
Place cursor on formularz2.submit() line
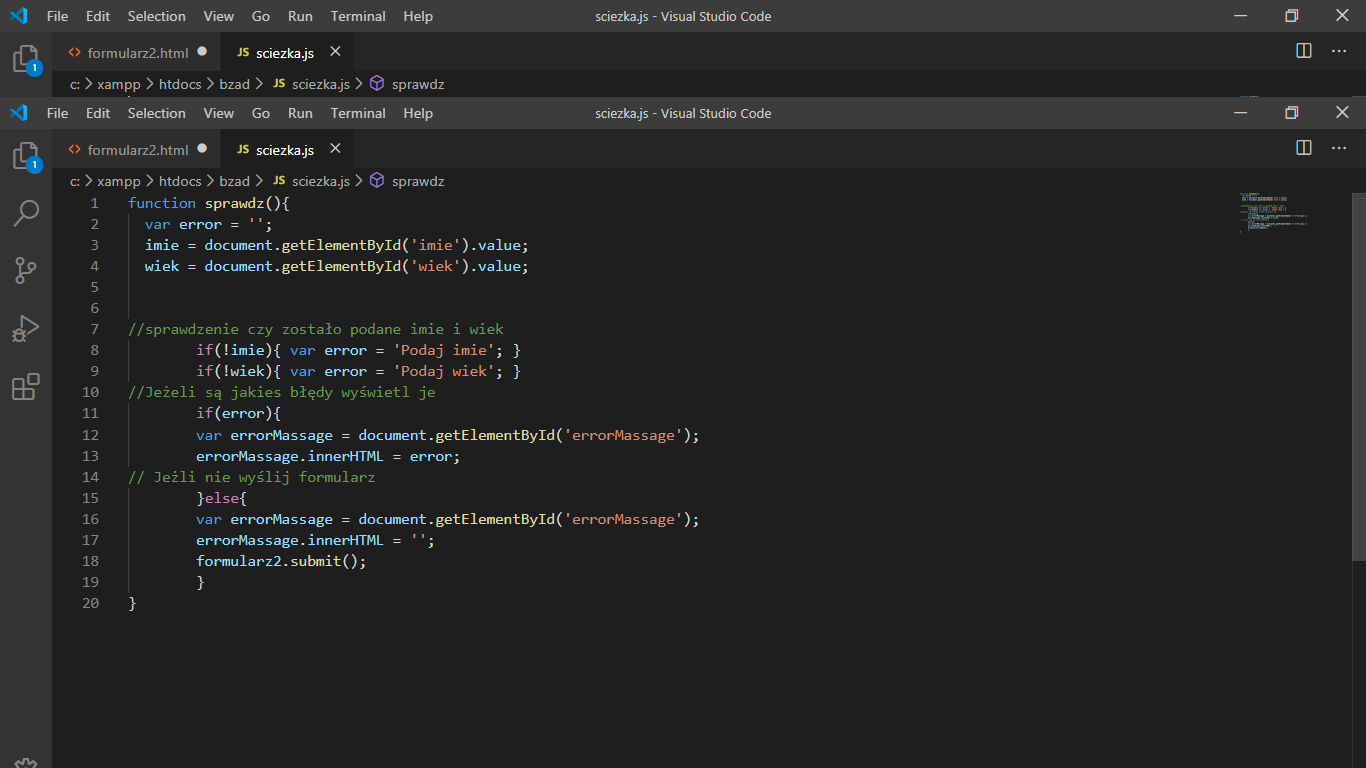click(x=281, y=561)
